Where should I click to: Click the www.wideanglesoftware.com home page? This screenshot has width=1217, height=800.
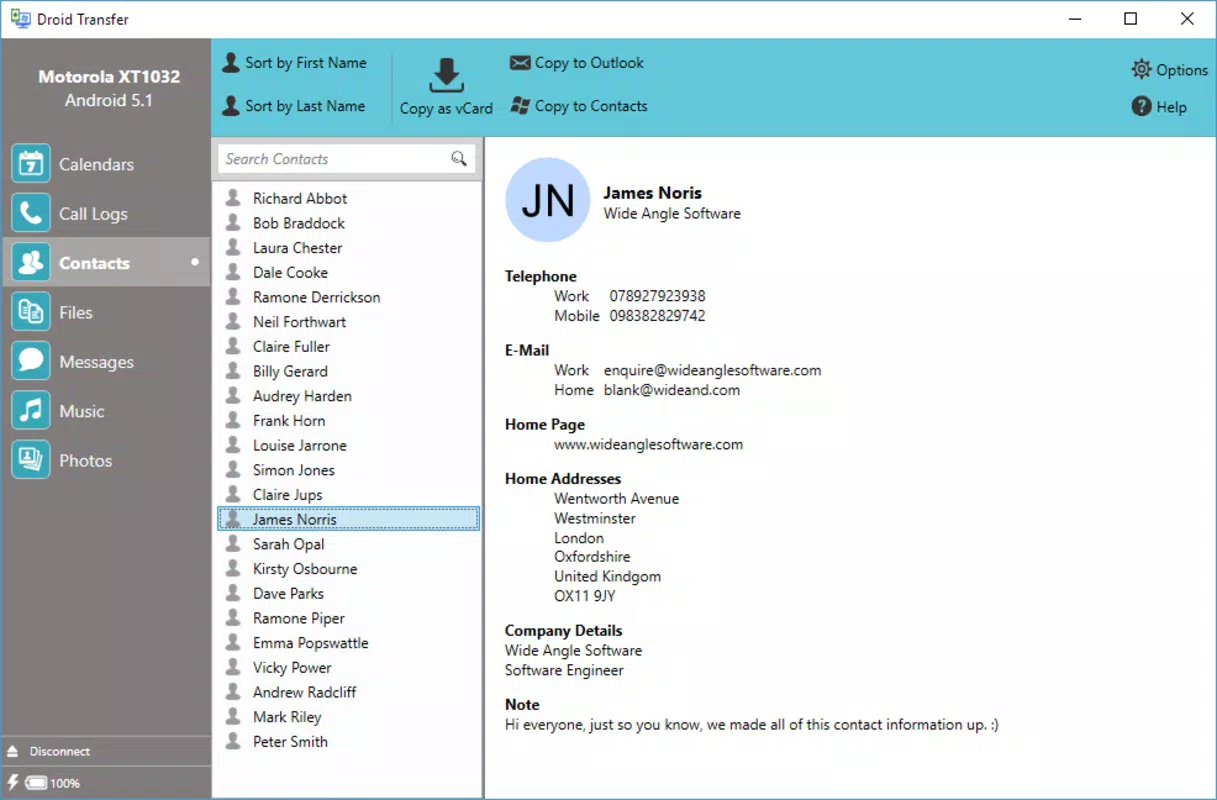649,444
